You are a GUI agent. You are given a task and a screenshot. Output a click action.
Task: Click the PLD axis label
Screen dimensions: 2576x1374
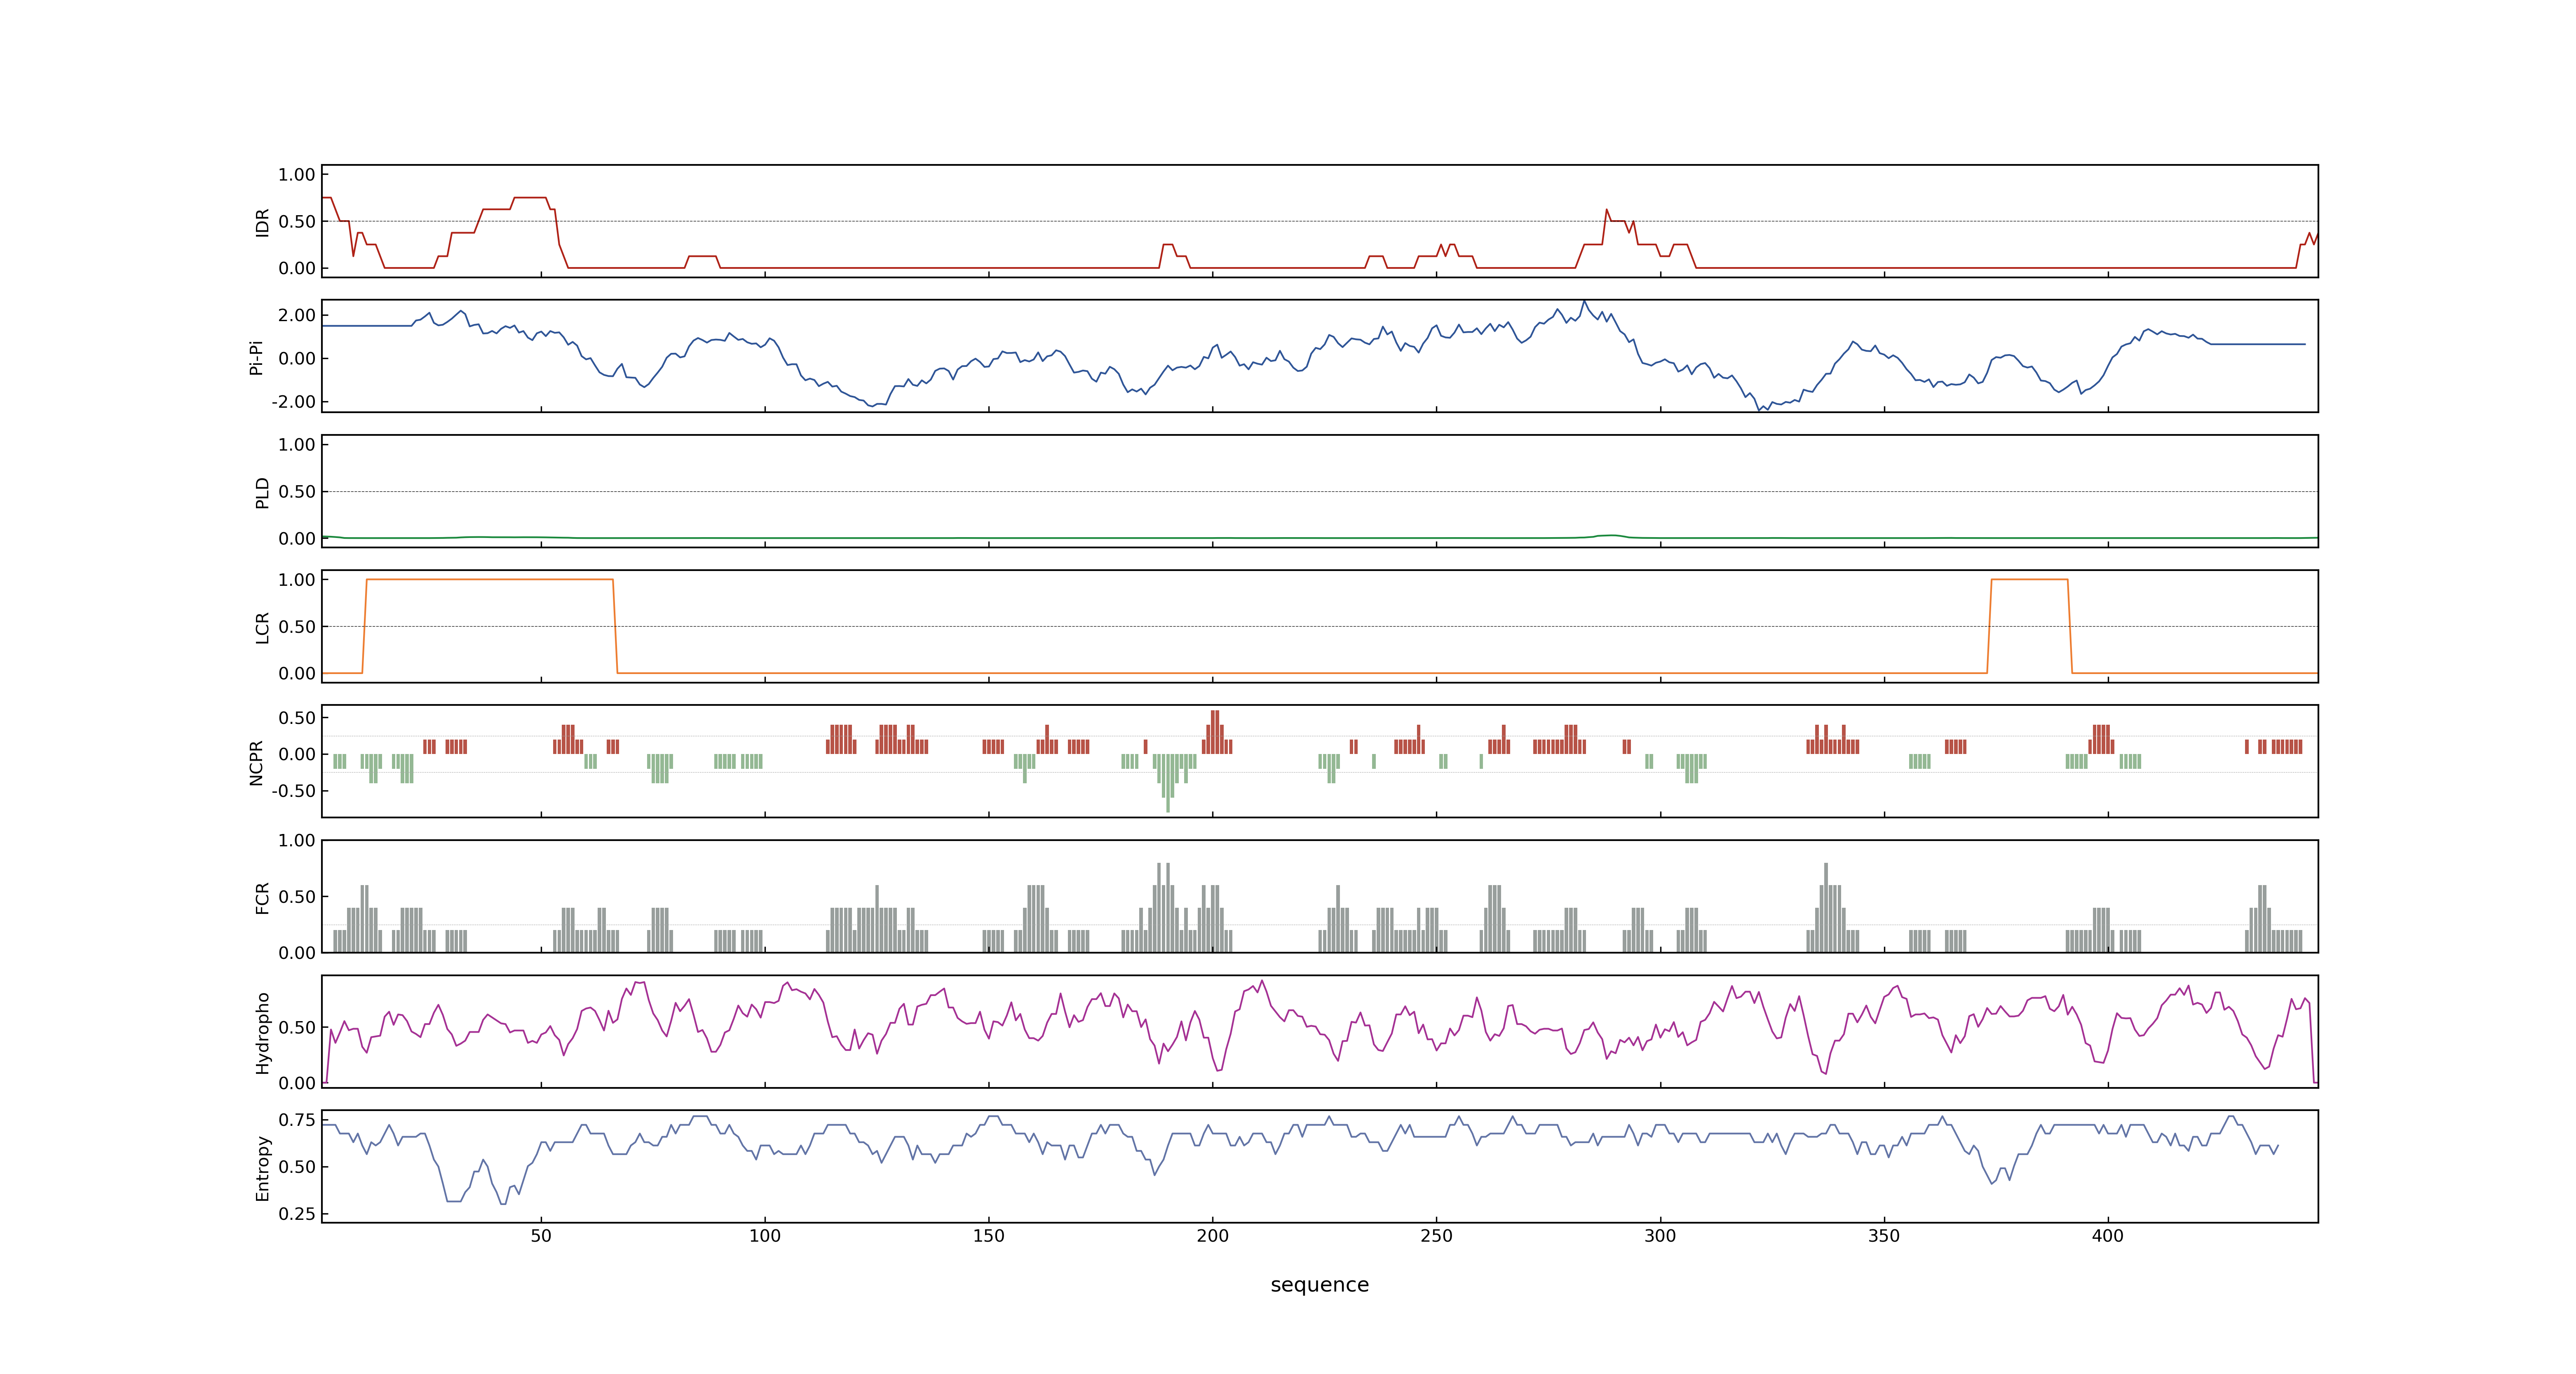click(262, 492)
